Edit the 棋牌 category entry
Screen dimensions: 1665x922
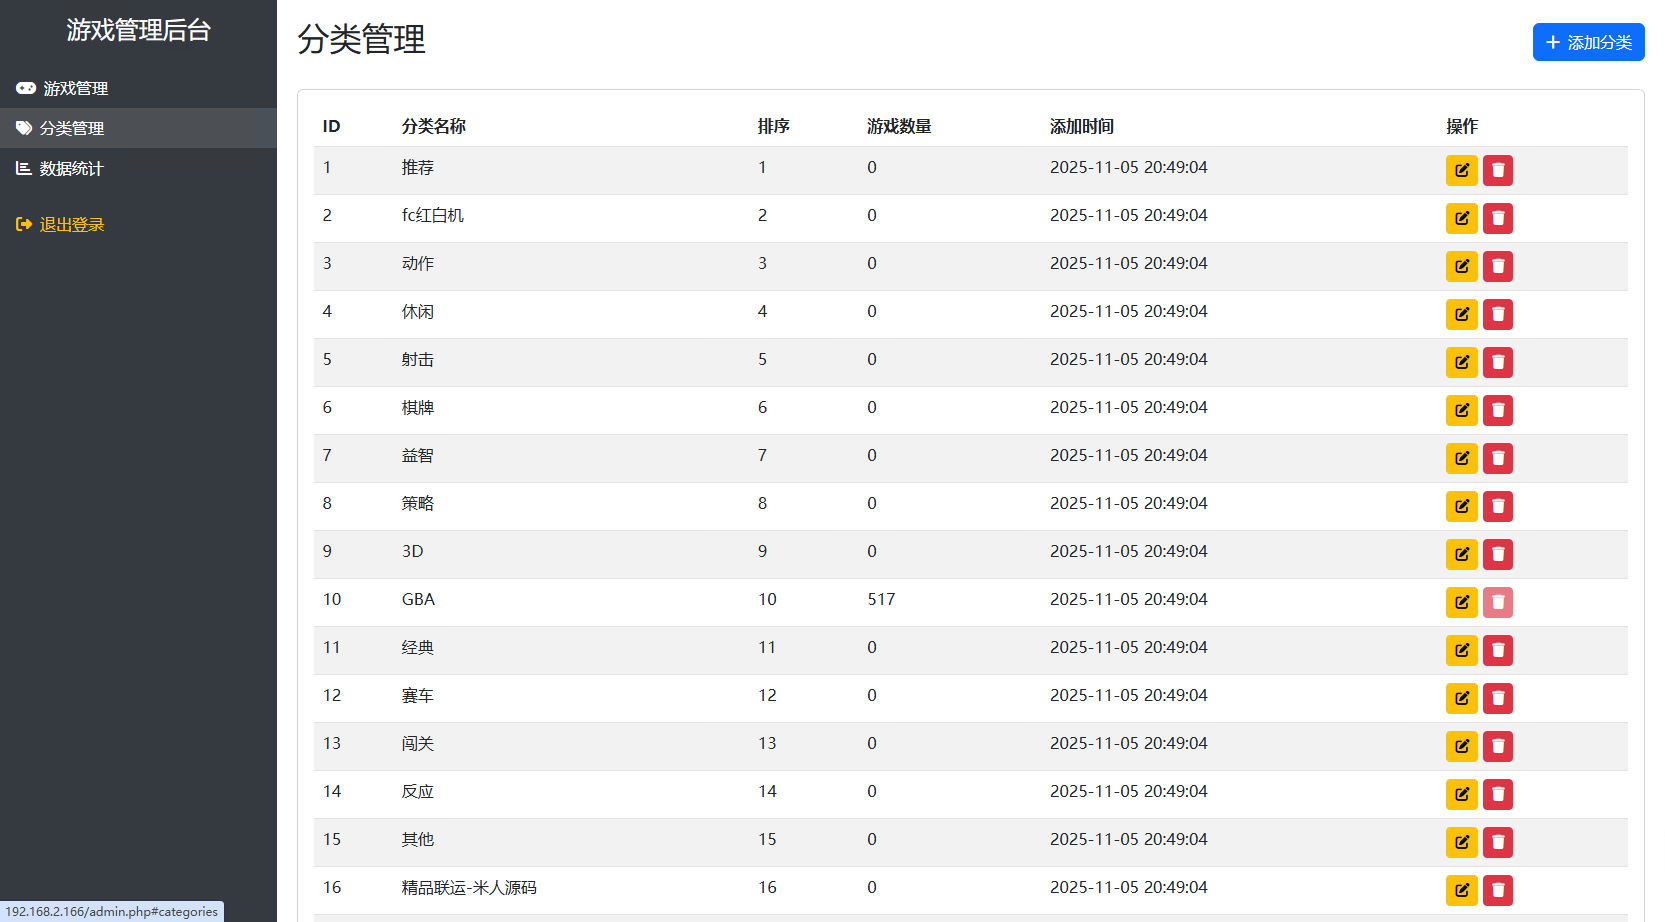(x=1461, y=410)
